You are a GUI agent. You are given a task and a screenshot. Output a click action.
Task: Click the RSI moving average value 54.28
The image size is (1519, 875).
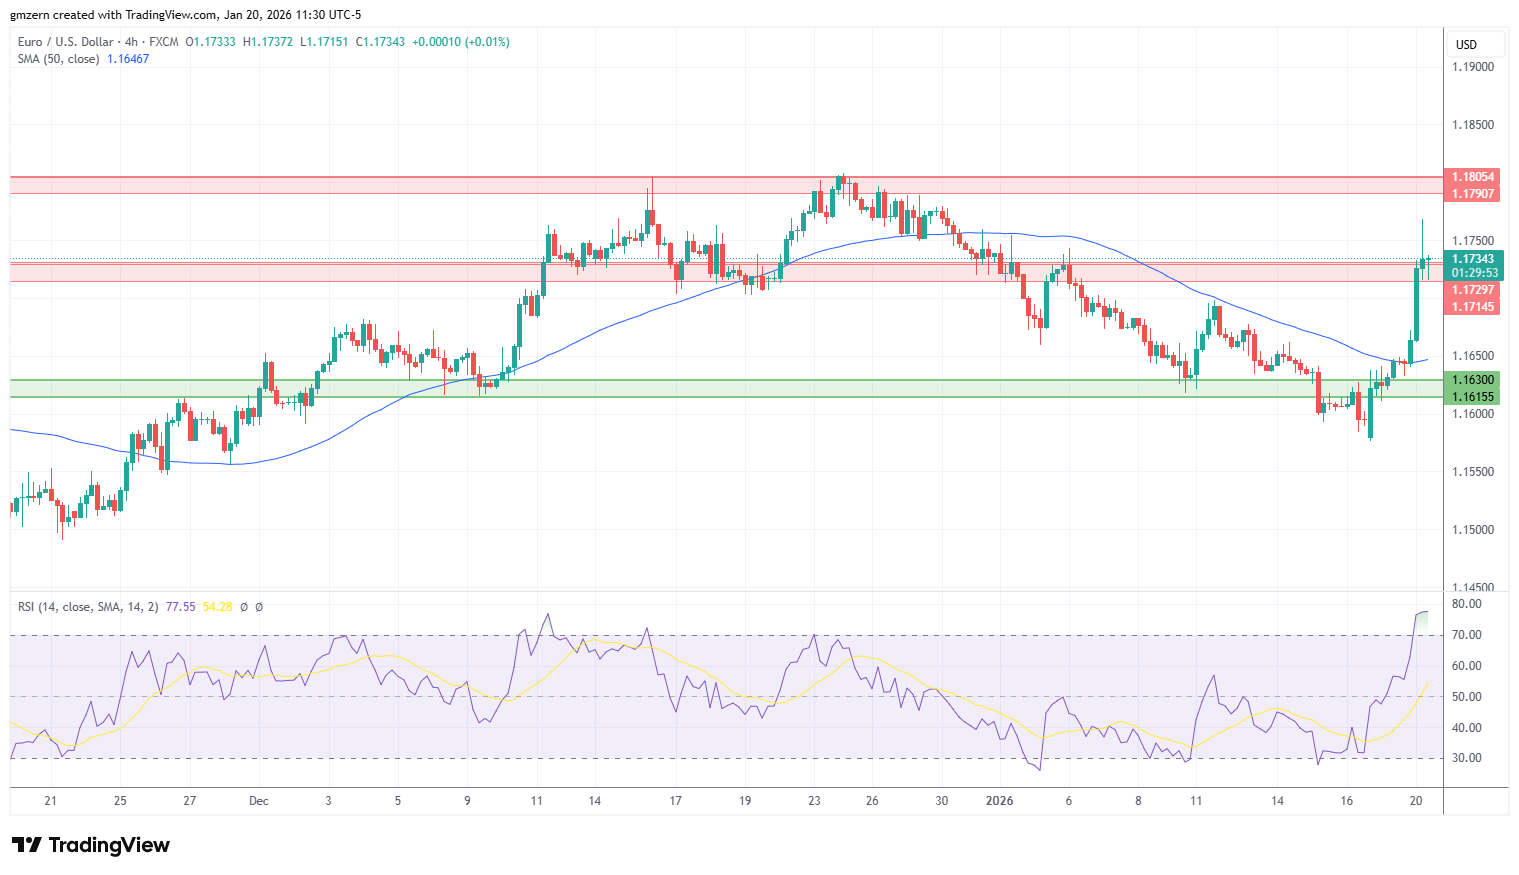click(217, 607)
